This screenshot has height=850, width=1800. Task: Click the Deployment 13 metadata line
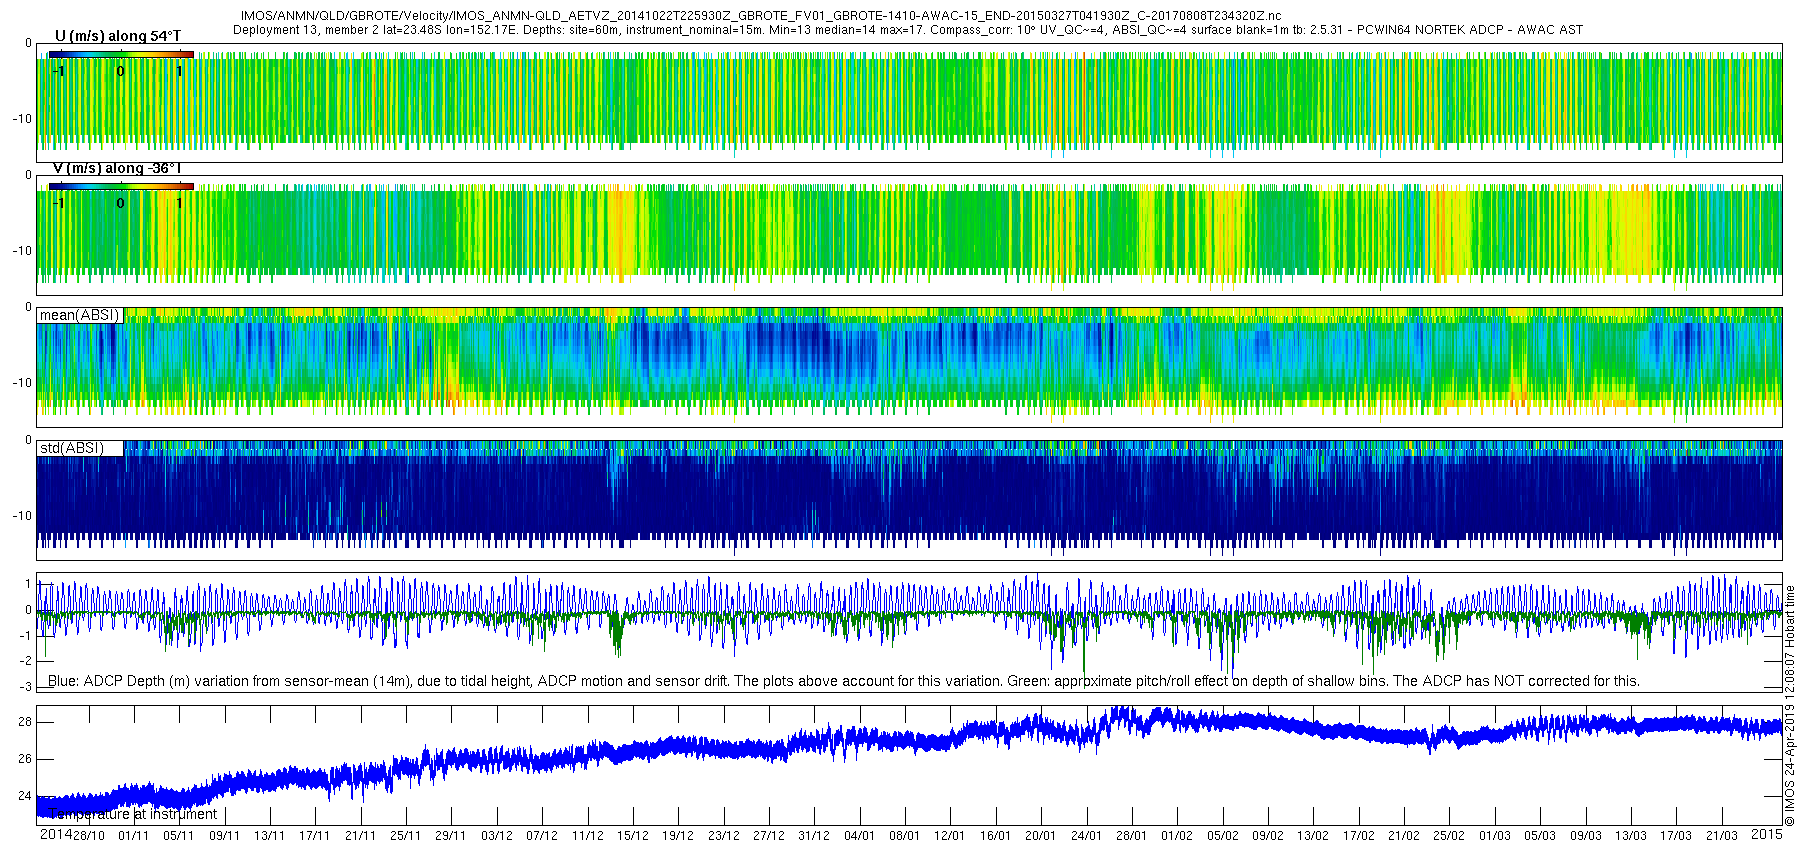click(x=907, y=30)
